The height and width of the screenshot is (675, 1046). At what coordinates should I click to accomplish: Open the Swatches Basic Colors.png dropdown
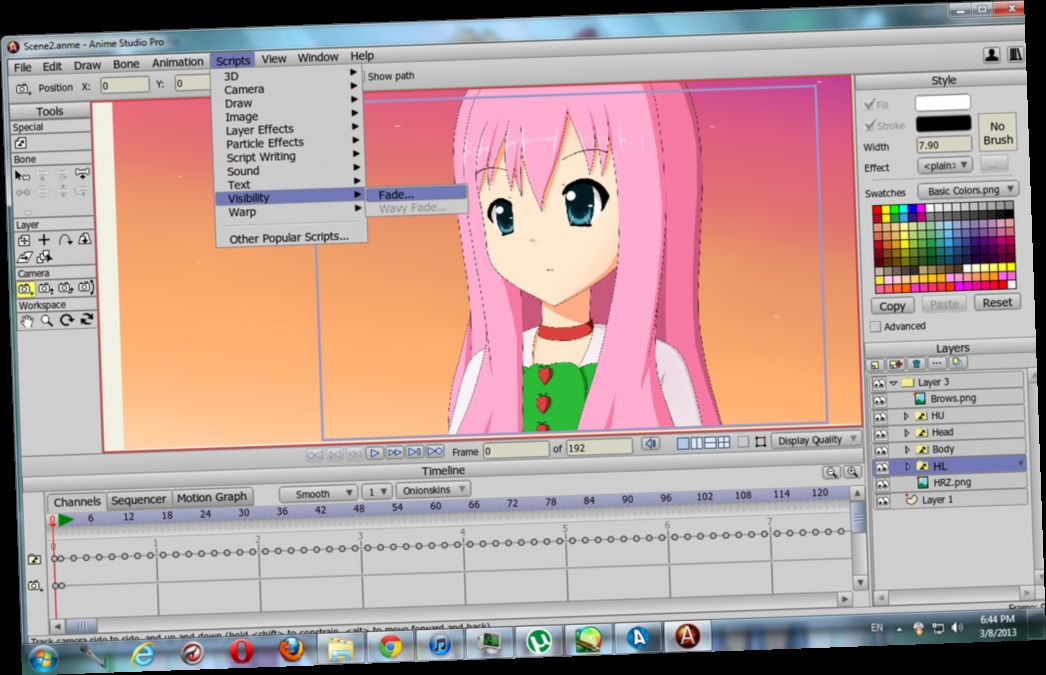point(967,191)
